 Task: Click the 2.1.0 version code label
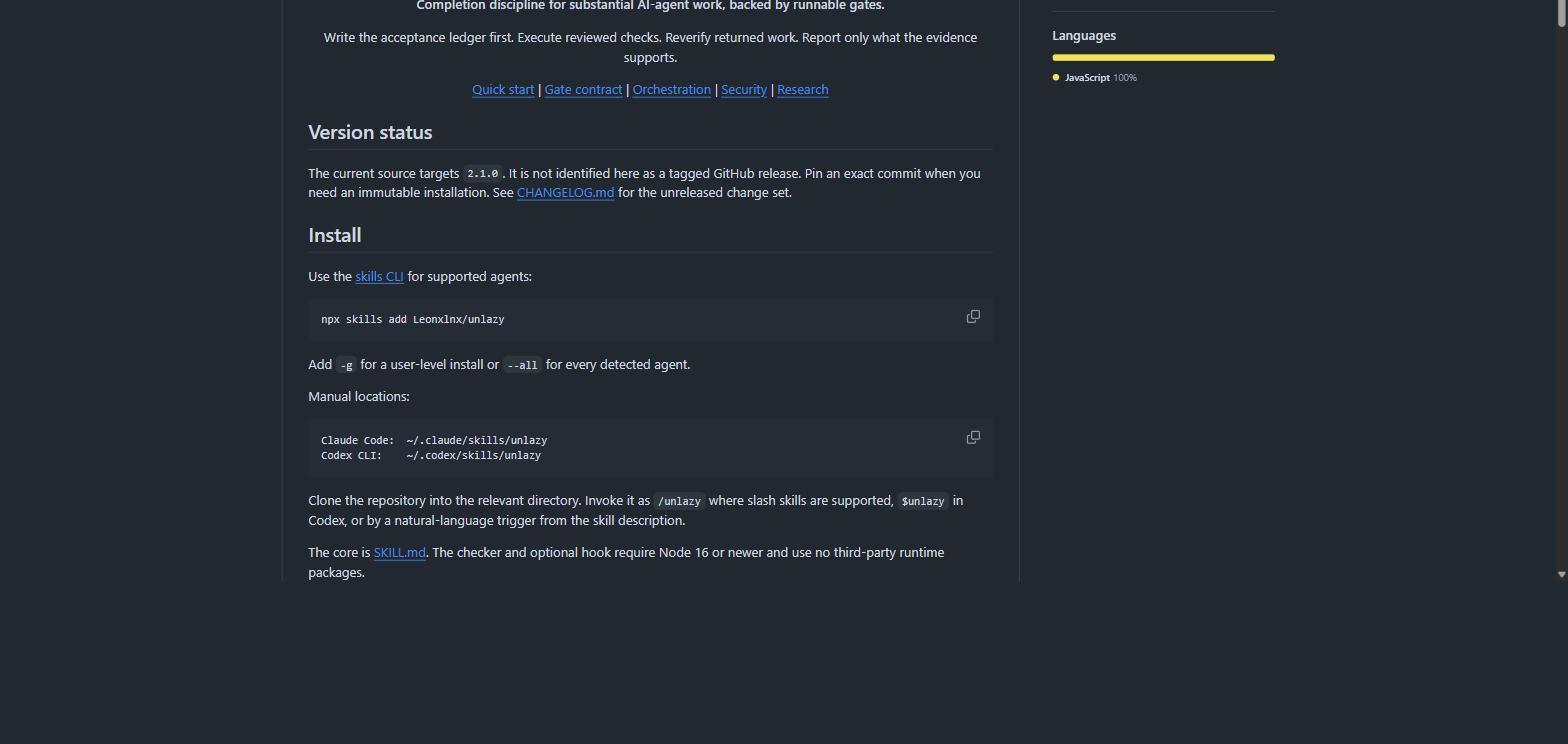482,174
